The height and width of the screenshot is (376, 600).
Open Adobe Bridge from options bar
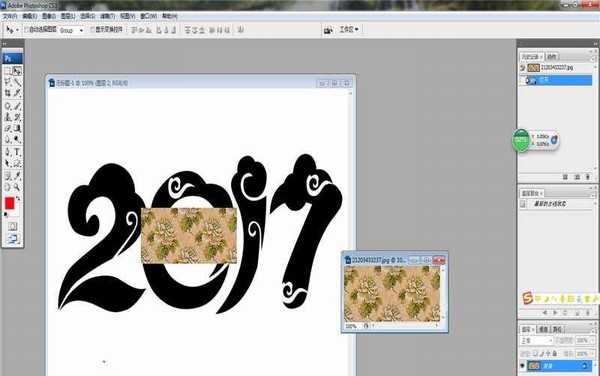pyautogui.click(x=328, y=30)
